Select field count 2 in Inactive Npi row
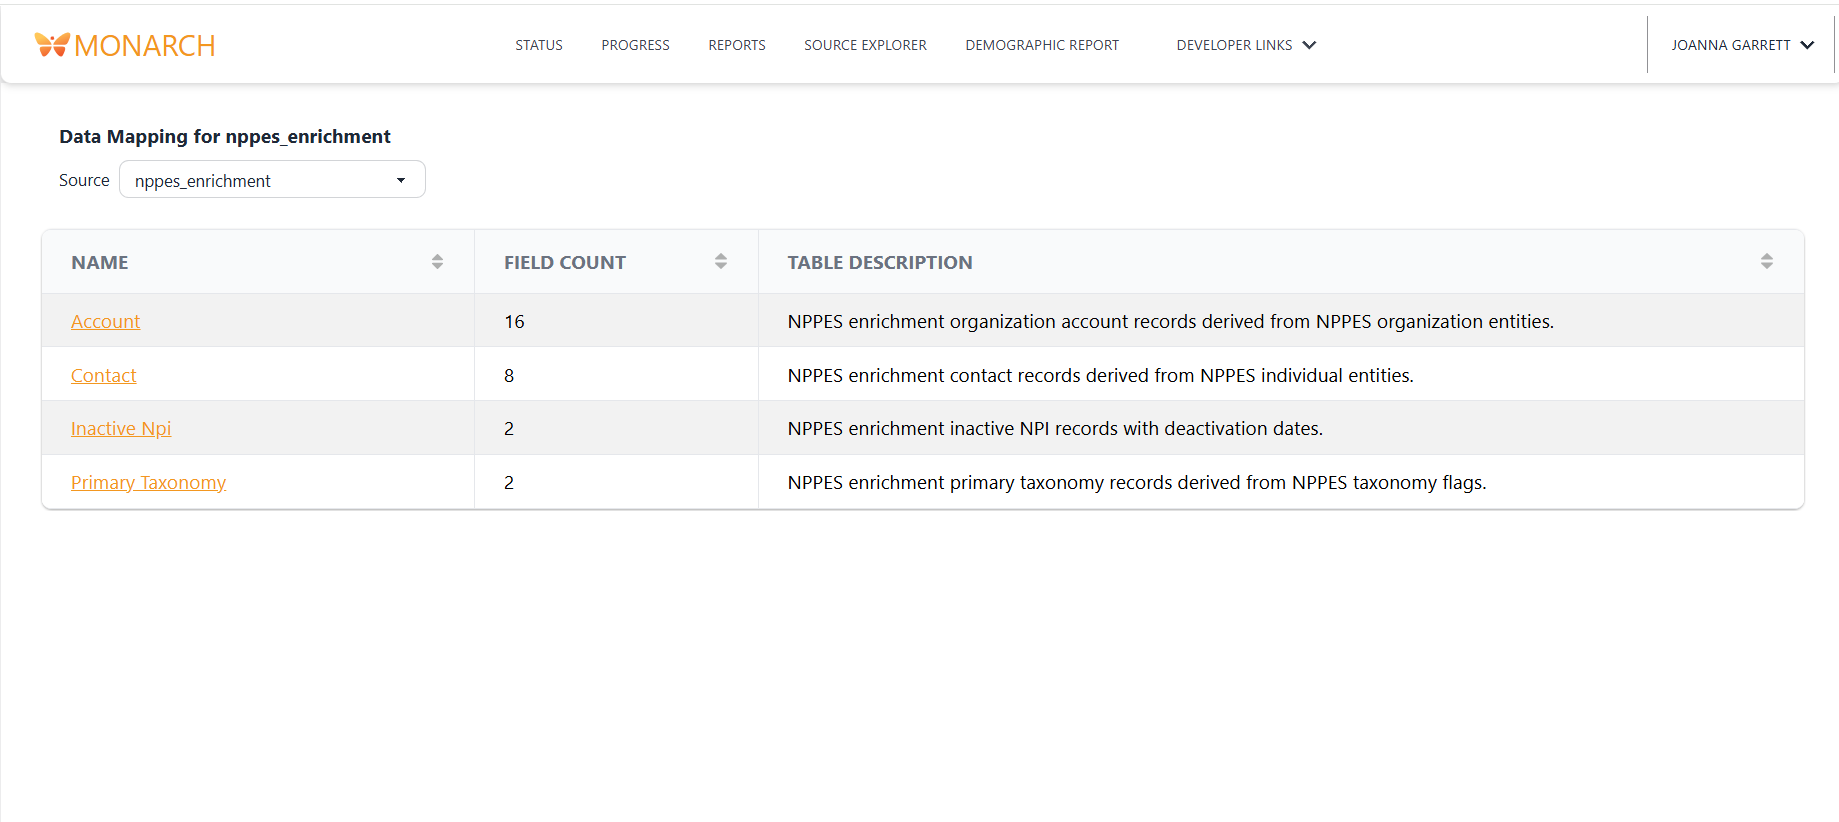The height and width of the screenshot is (822, 1839). pyautogui.click(x=509, y=429)
